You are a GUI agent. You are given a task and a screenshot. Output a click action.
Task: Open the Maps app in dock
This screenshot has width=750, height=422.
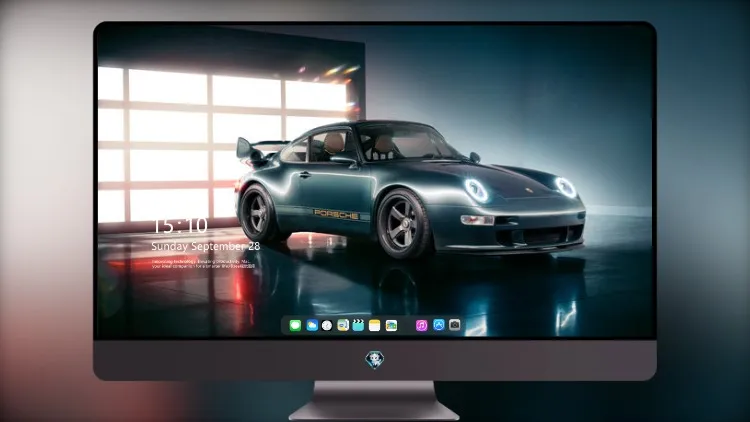coord(343,325)
